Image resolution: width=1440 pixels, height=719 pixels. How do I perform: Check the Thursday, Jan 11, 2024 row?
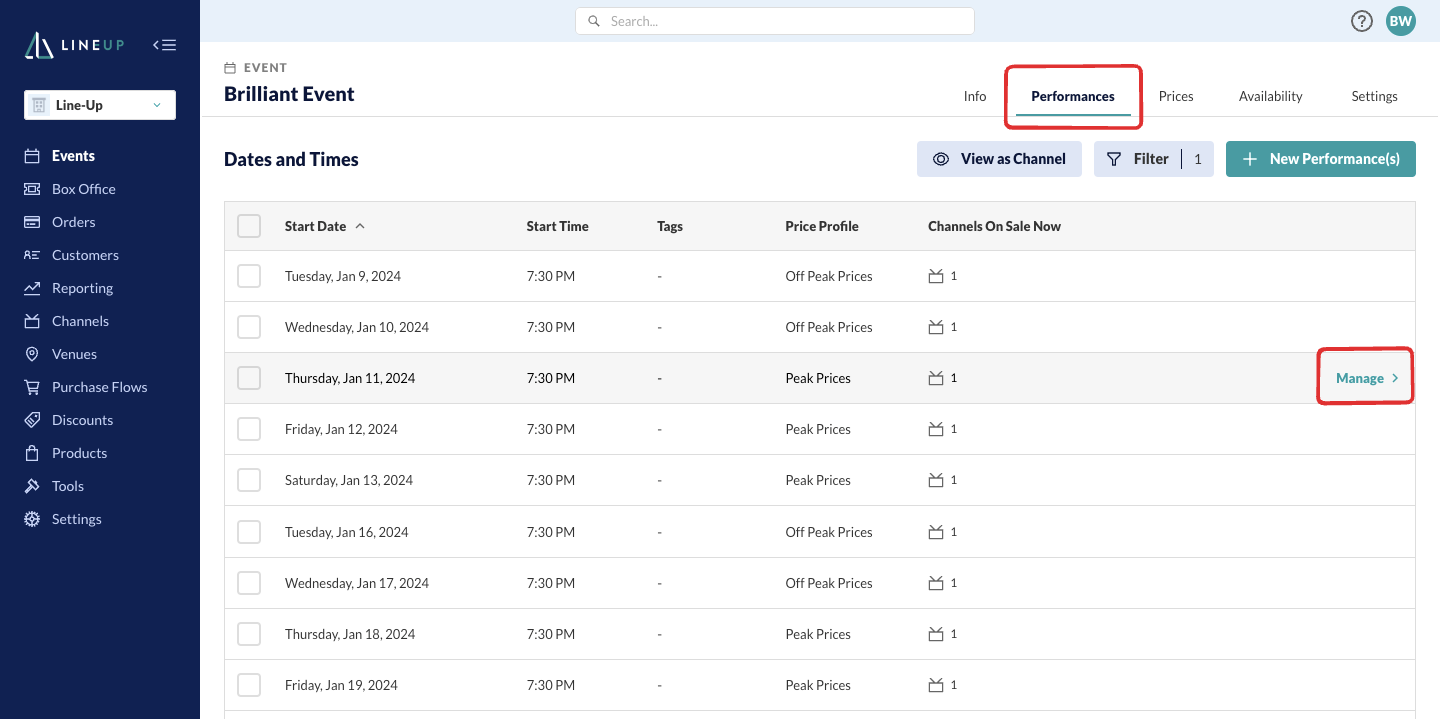pos(249,378)
